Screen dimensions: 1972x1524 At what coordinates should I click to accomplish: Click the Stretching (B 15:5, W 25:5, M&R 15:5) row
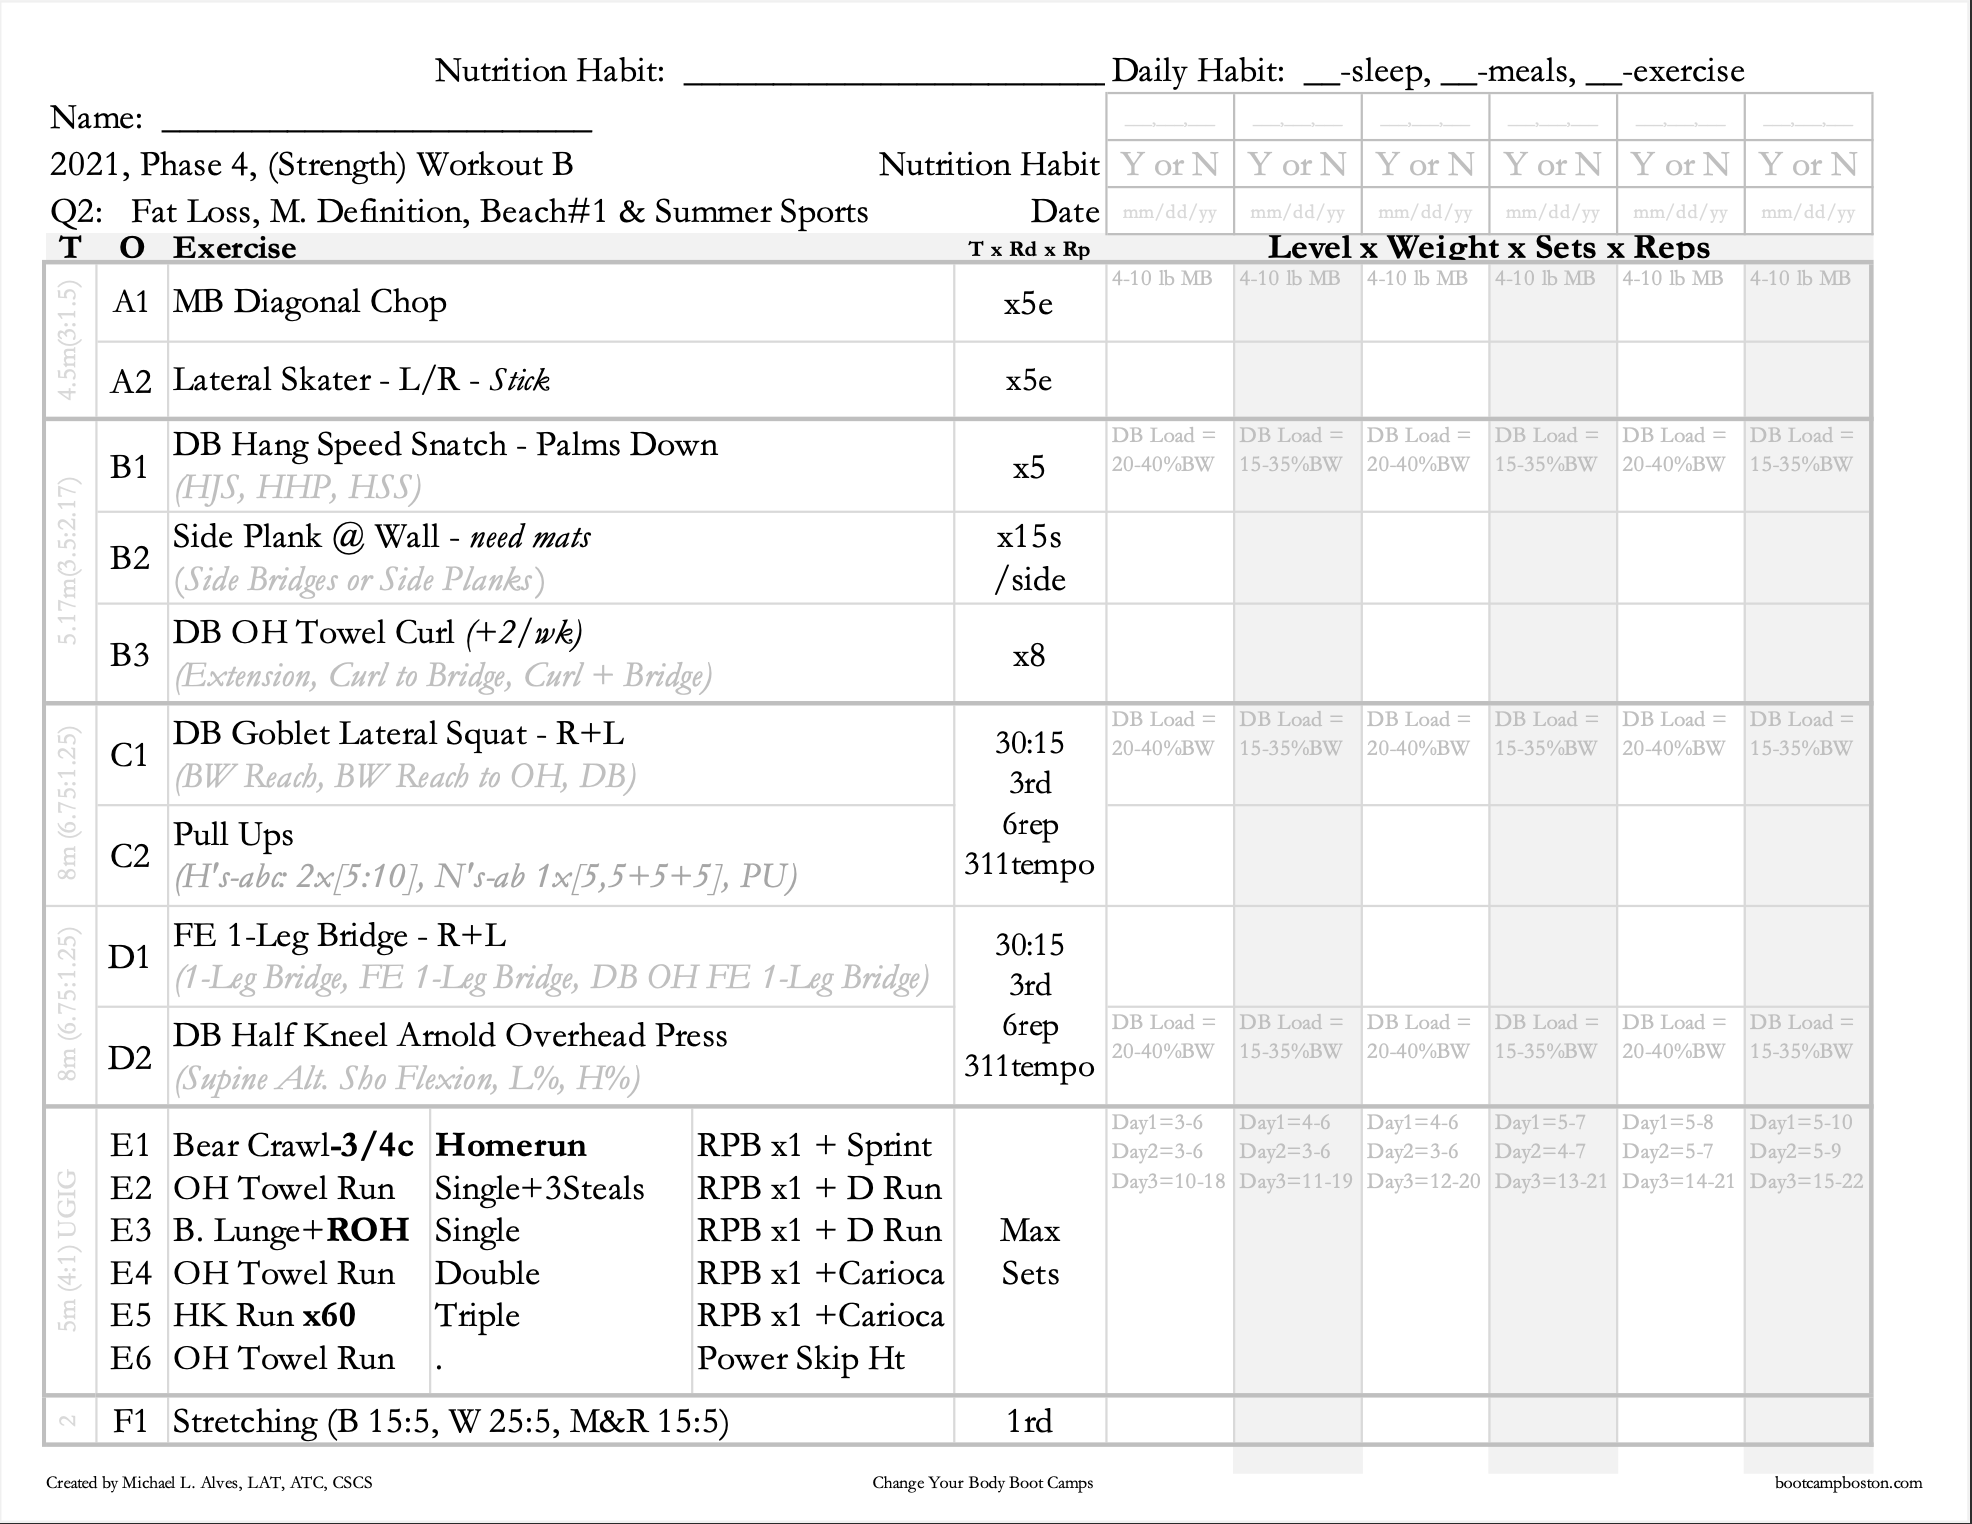[x=451, y=1422]
